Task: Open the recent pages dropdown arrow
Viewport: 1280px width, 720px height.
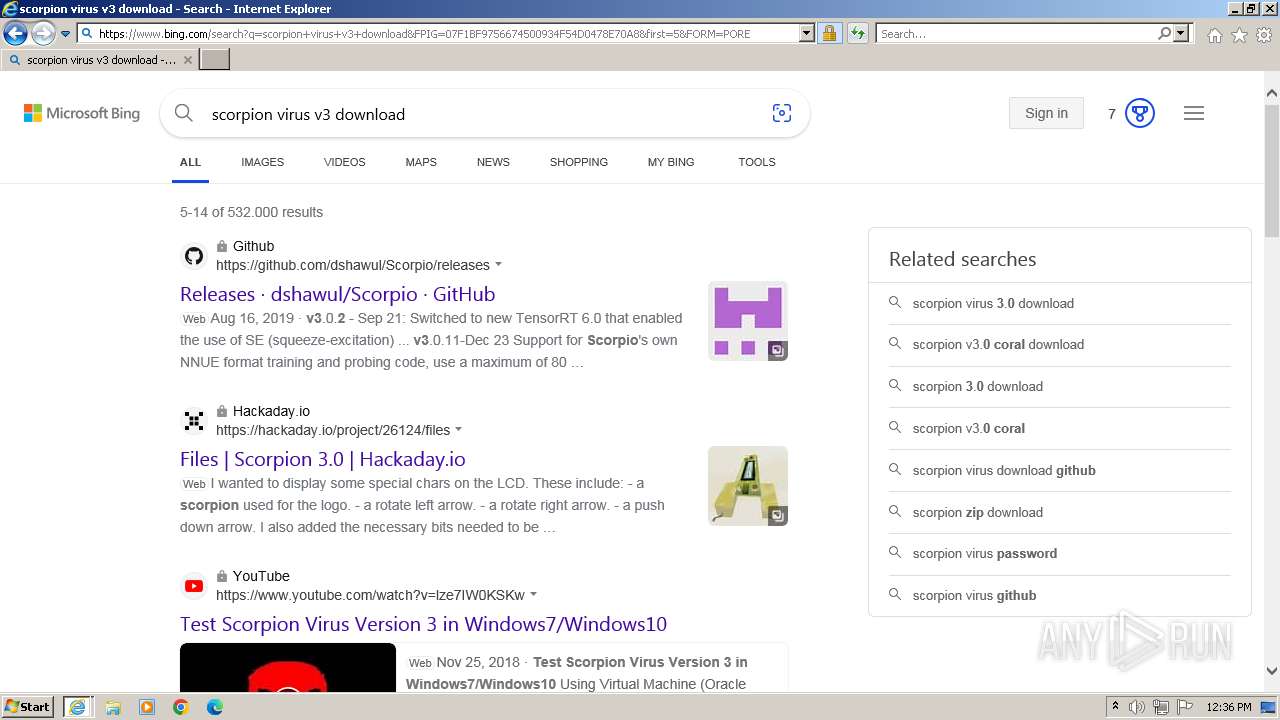Action: pos(66,34)
